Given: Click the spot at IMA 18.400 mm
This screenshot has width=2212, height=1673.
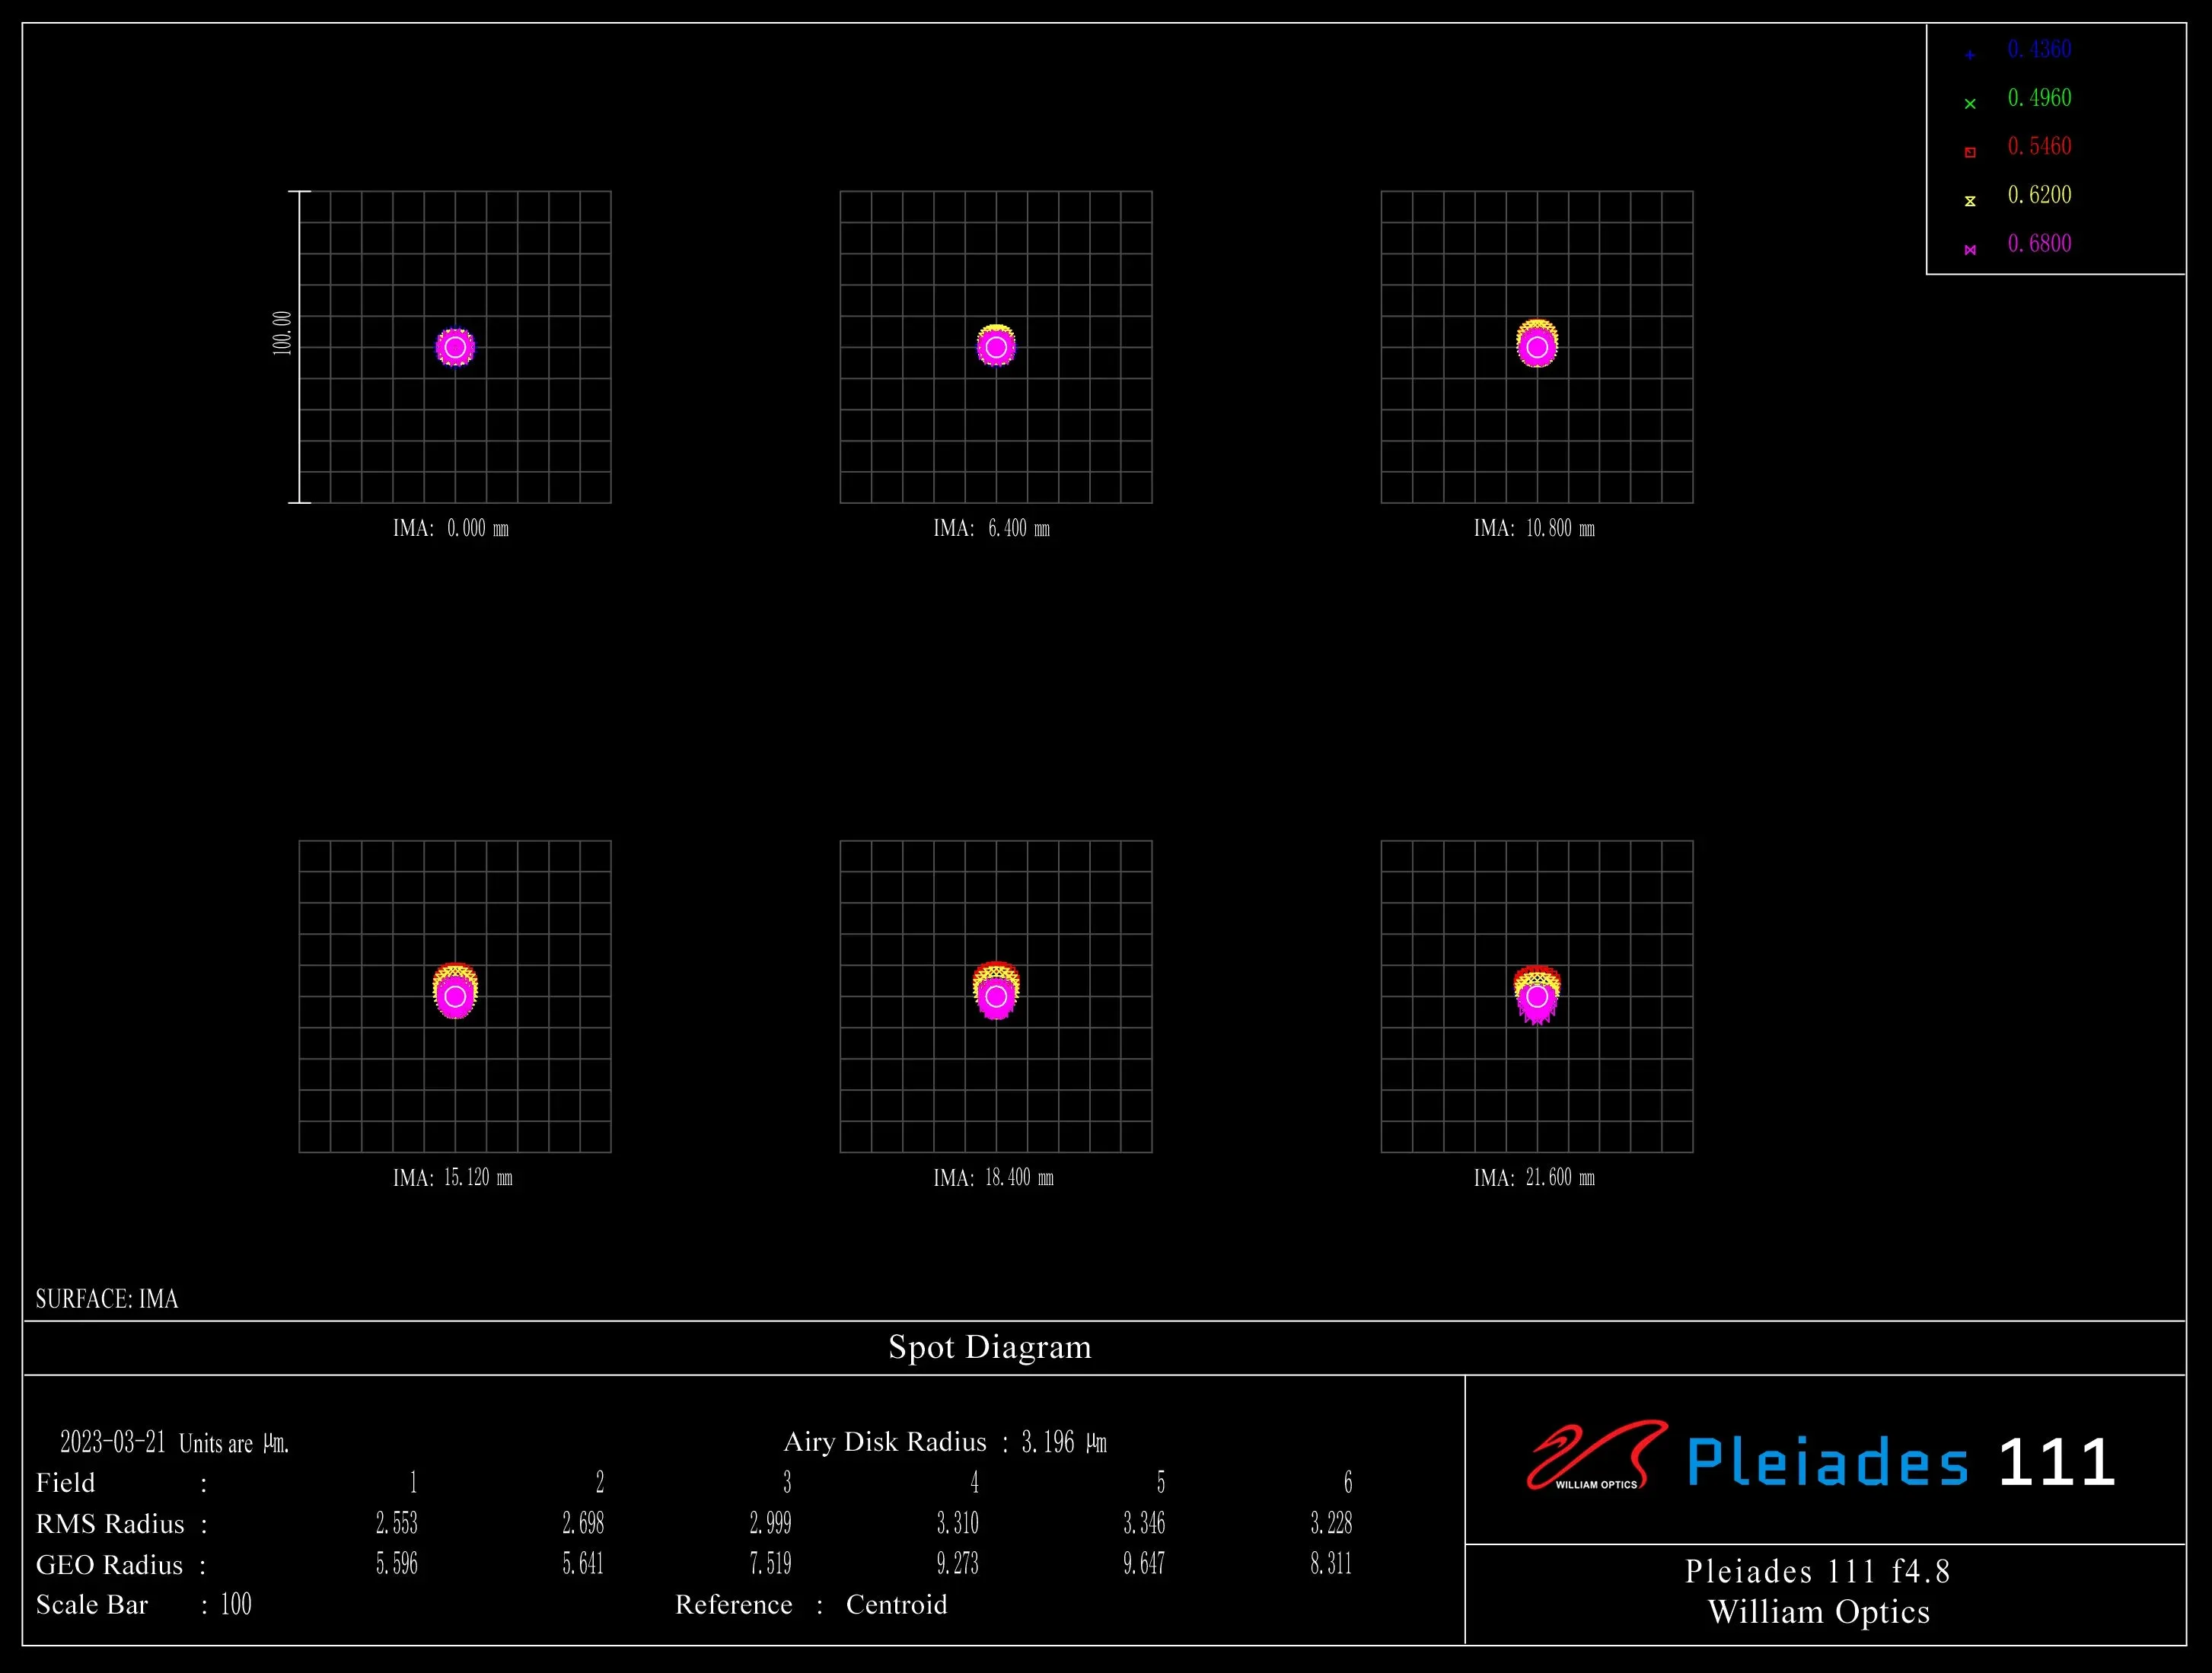Looking at the screenshot, I should (x=996, y=990).
